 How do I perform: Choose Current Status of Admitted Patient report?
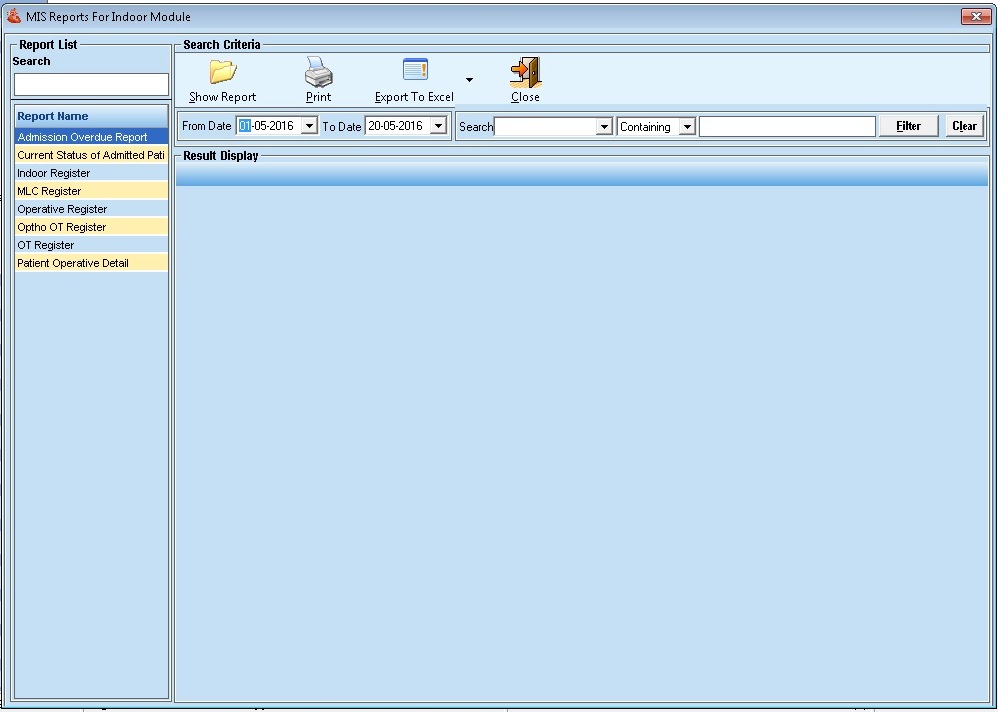pos(90,155)
